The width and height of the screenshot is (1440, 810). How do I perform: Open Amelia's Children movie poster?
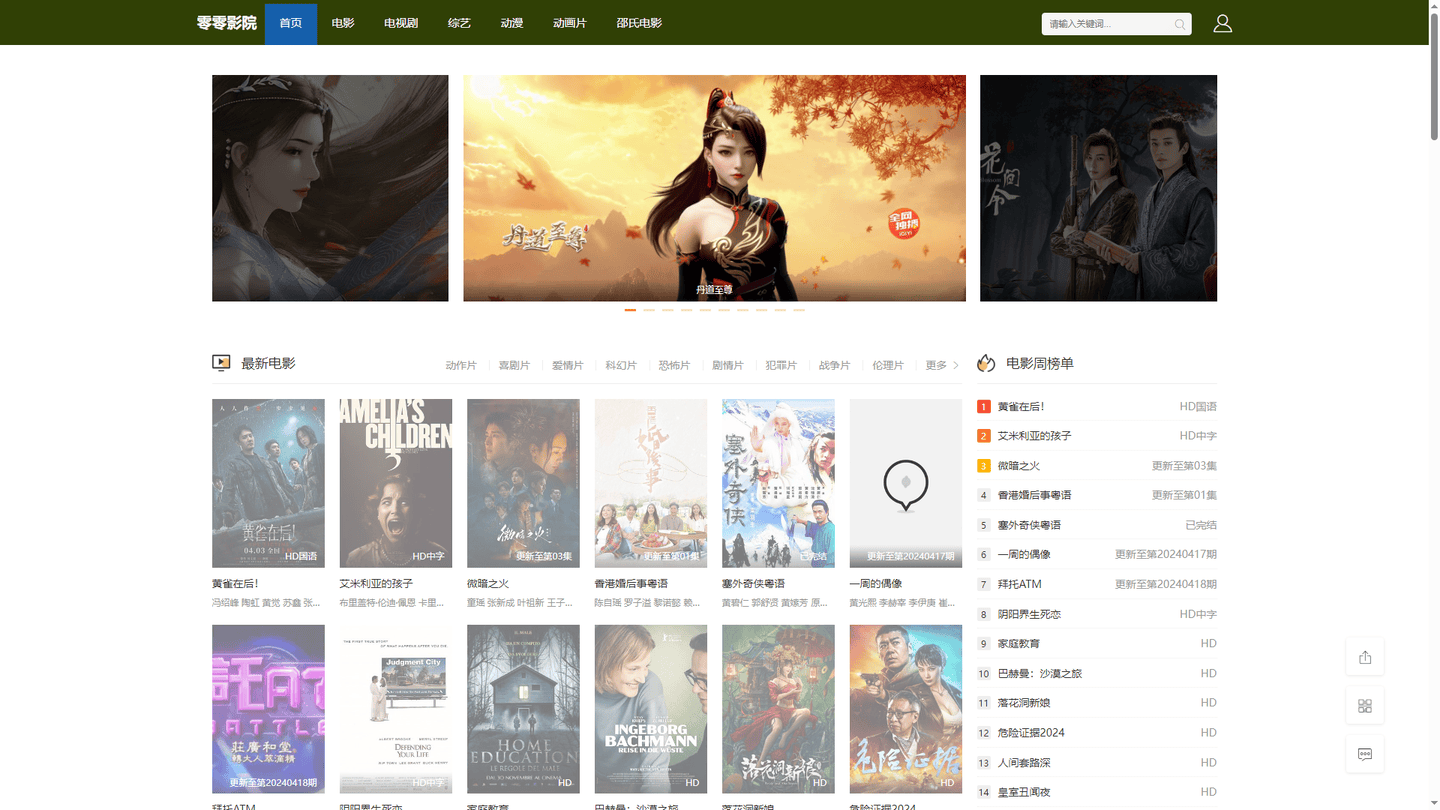click(396, 483)
